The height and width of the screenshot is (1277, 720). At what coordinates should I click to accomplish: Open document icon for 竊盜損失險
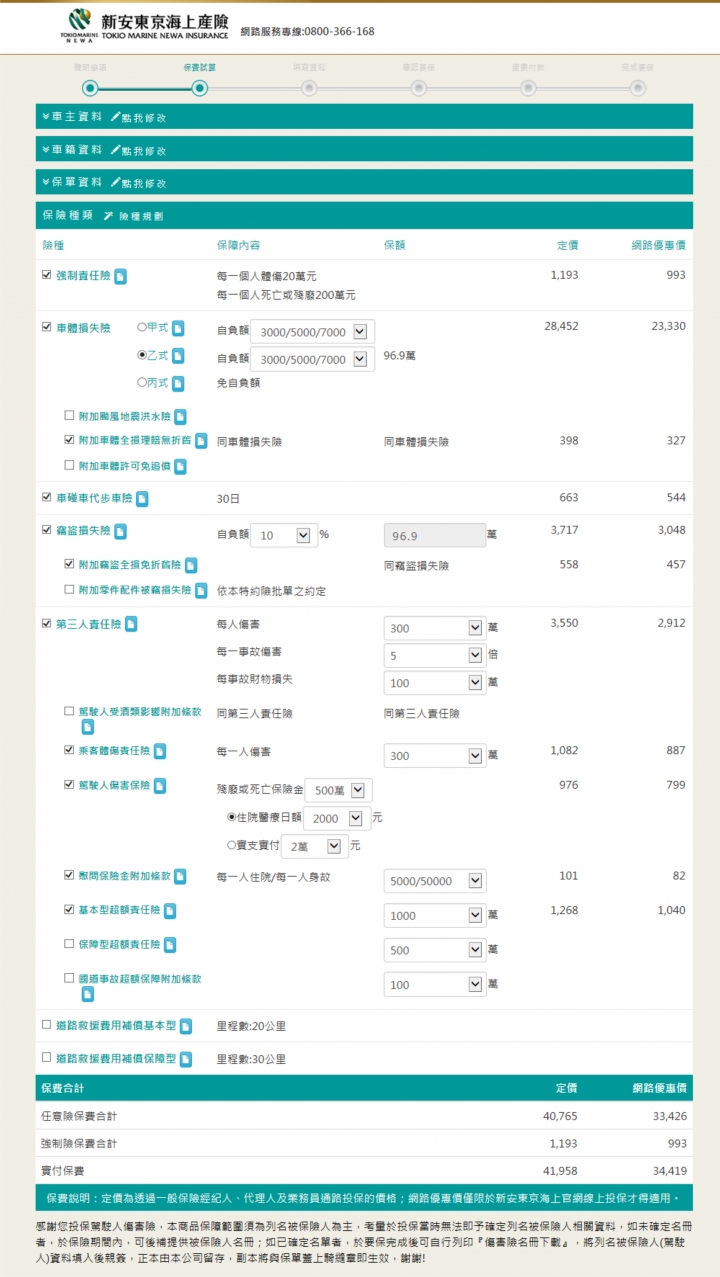click(x=120, y=532)
